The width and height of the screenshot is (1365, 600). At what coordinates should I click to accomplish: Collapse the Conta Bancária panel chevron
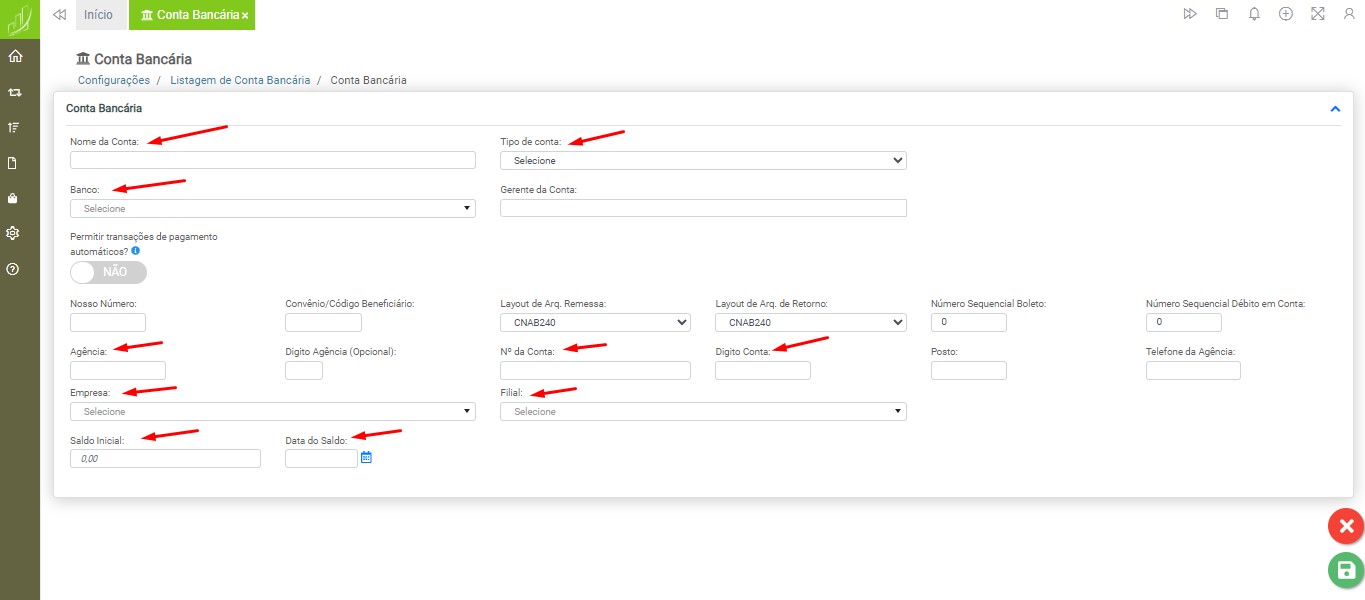[1335, 109]
